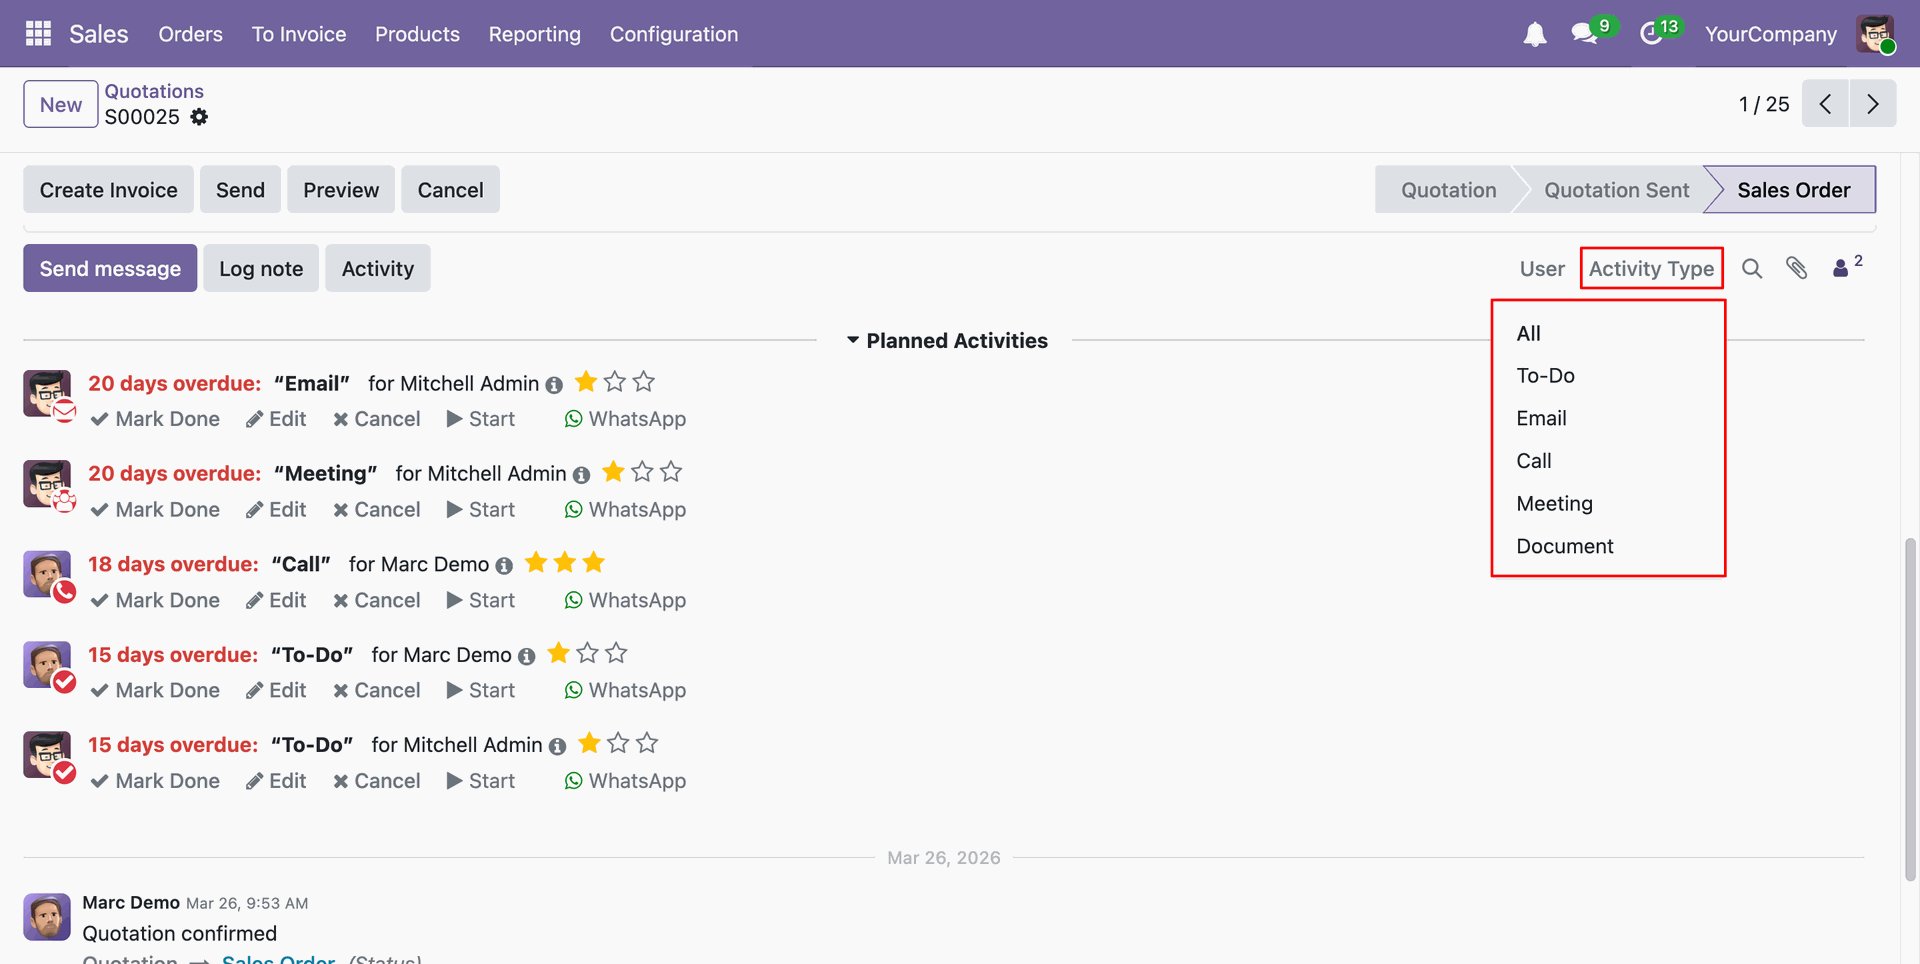Click the paperclip attachments icon

[1797, 268]
